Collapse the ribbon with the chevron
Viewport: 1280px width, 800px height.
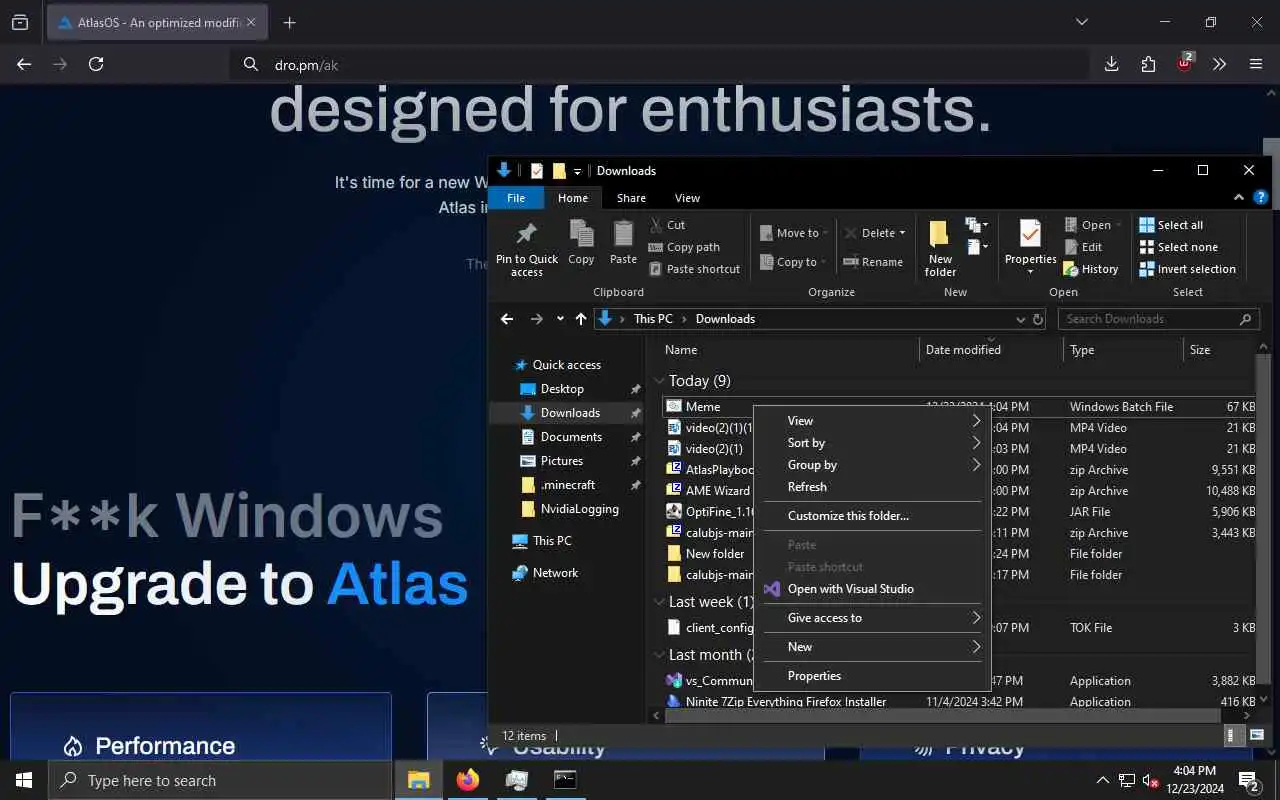point(1239,198)
